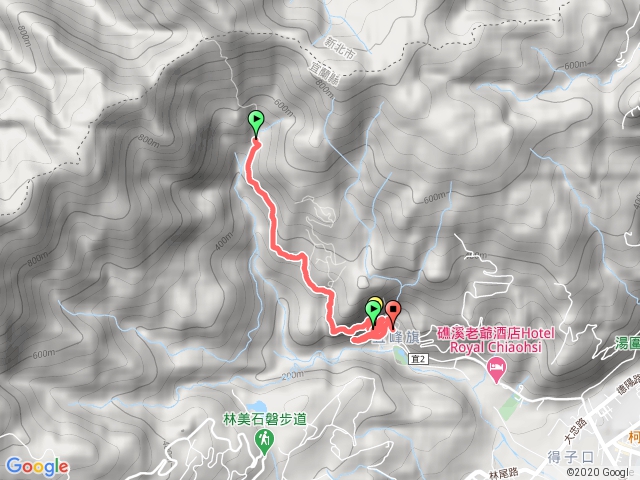Click the 新北市 city label
Screen dimensions: 640x480
[x=340, y=48]
